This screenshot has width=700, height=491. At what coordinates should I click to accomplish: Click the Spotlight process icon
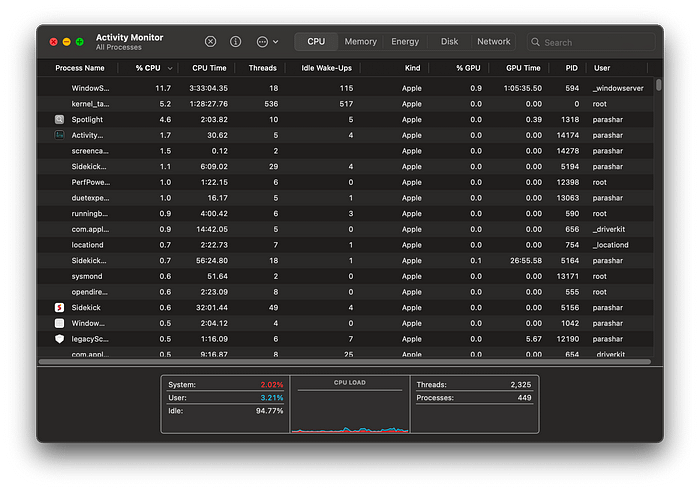59,120
